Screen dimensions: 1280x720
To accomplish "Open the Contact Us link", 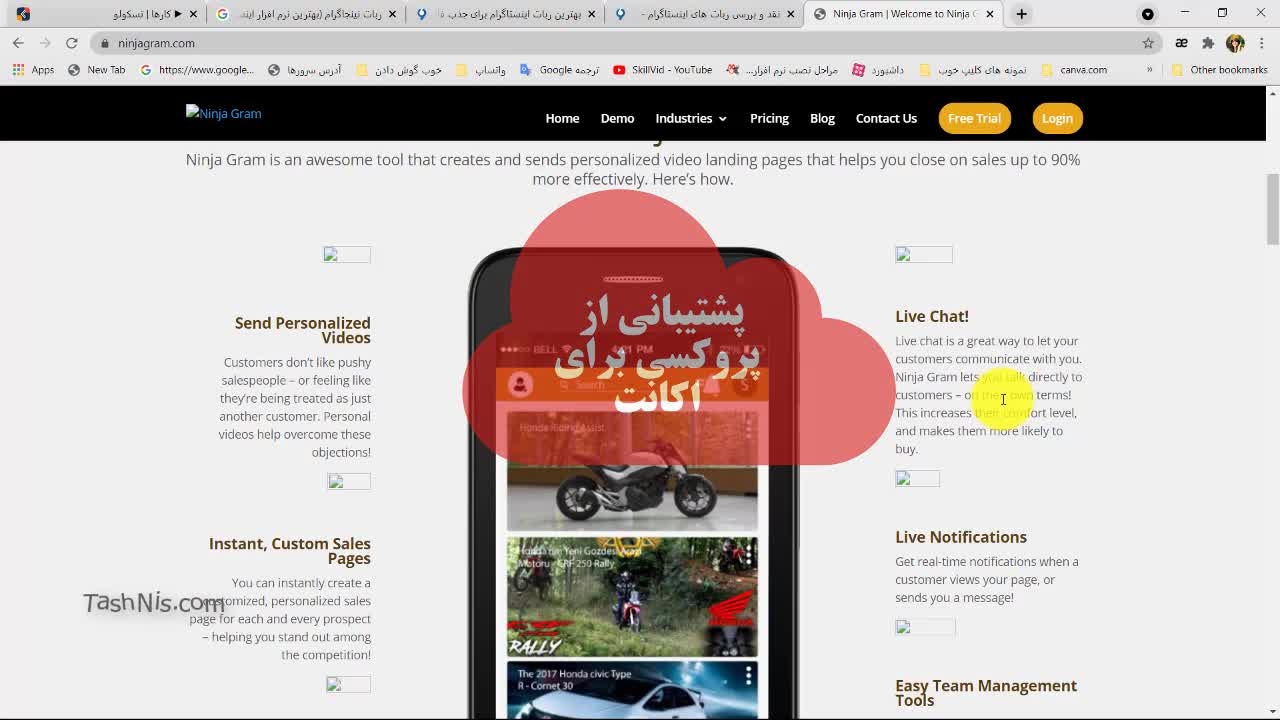I will (x=886, y=118).
